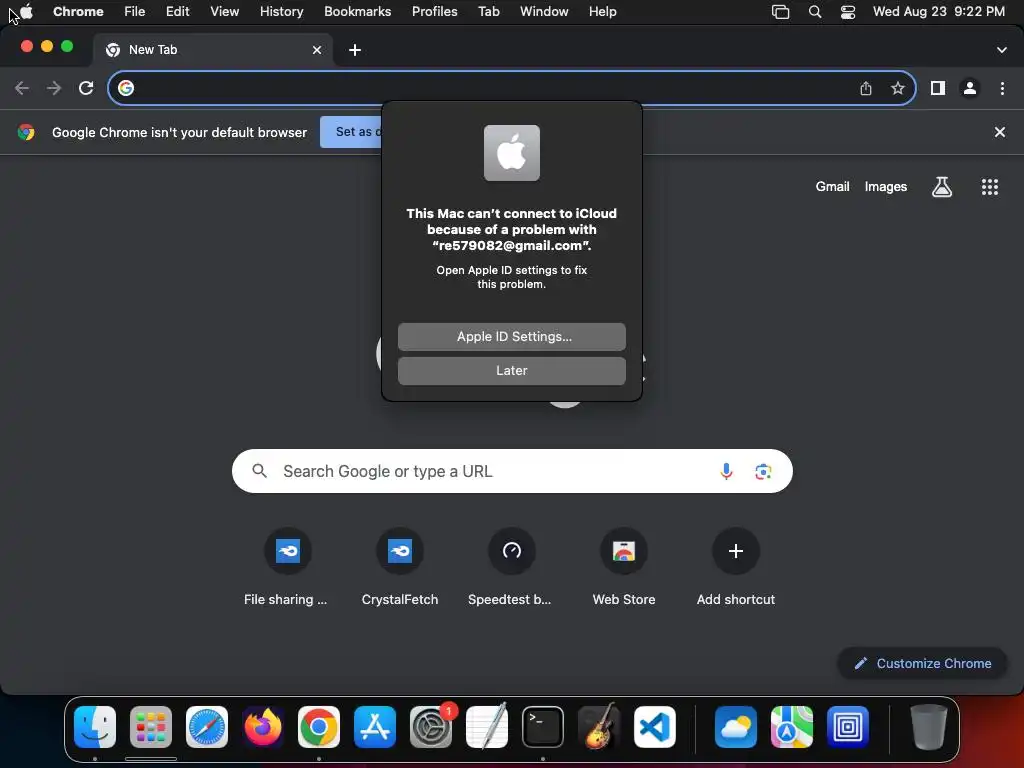Open Launchpad from the Dock
This screenshot has height=768, width=1024.
[151, 727]
